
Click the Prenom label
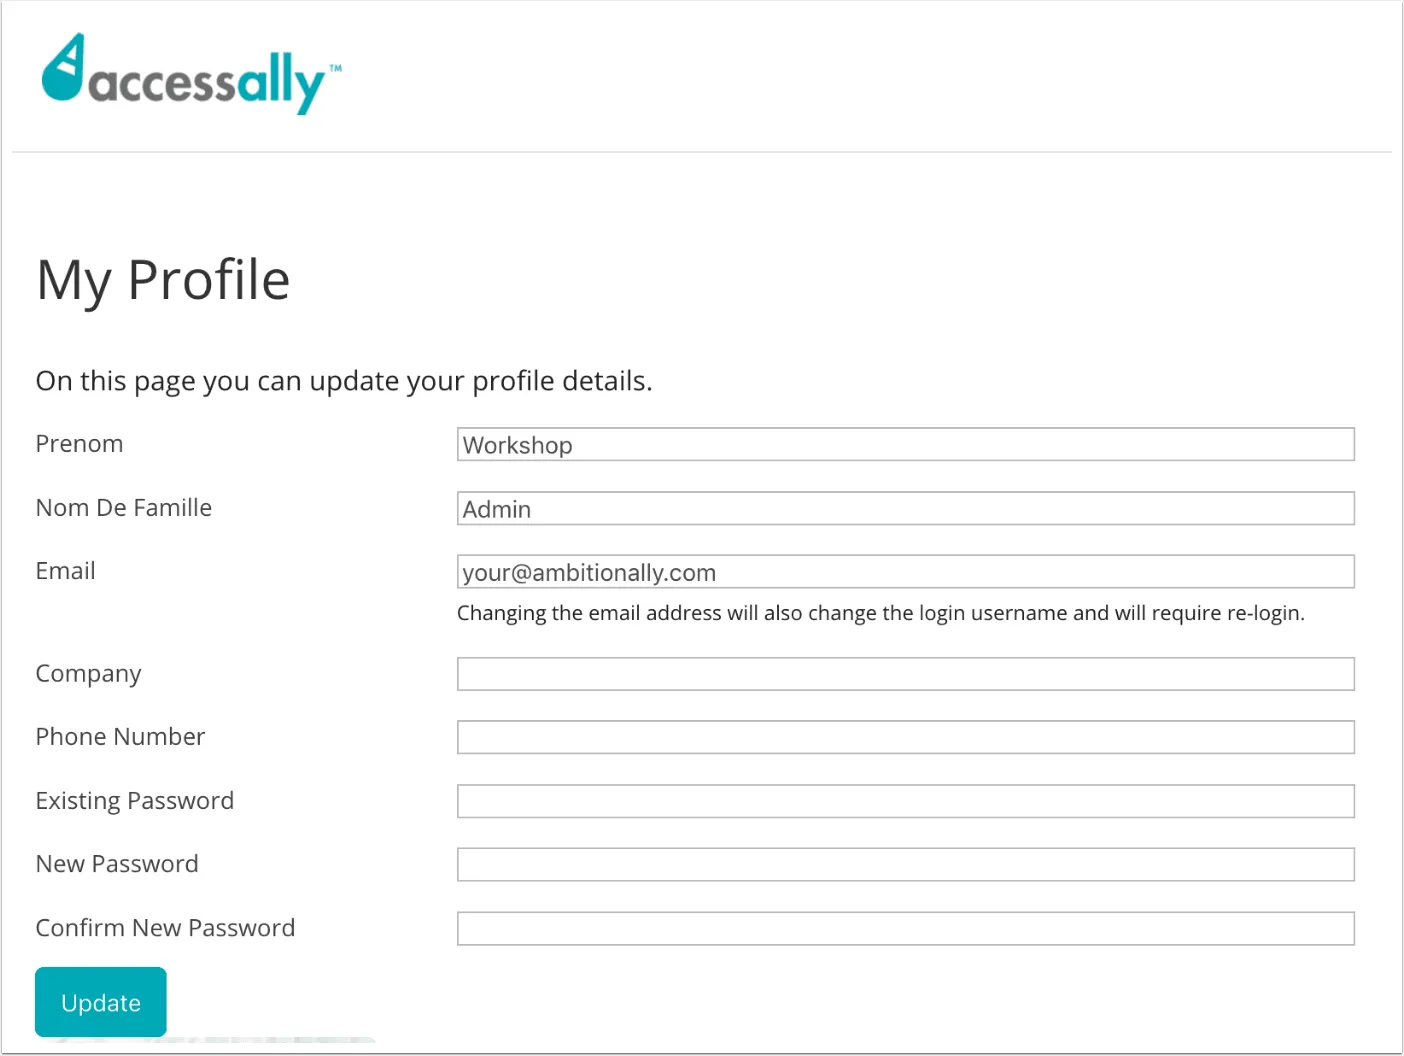79,444
